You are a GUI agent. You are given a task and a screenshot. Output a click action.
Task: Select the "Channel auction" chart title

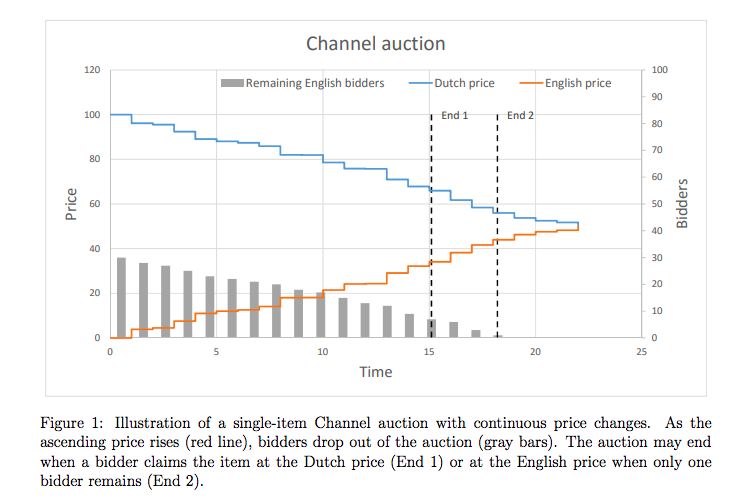pyautogui.click(x=375, y=43)
